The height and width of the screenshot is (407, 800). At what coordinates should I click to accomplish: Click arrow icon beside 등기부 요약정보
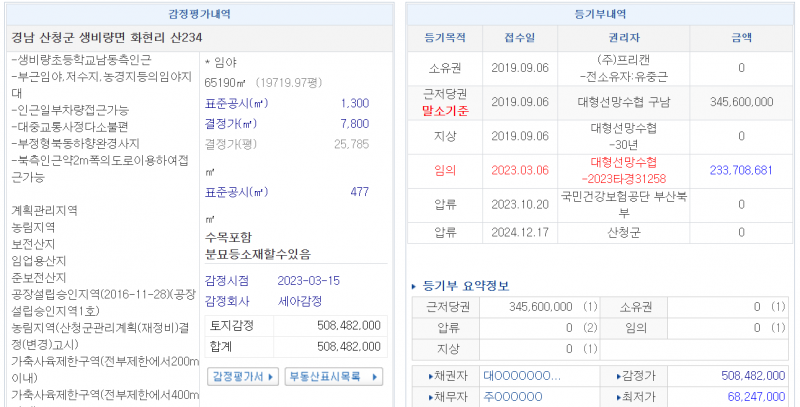[415, 286]
